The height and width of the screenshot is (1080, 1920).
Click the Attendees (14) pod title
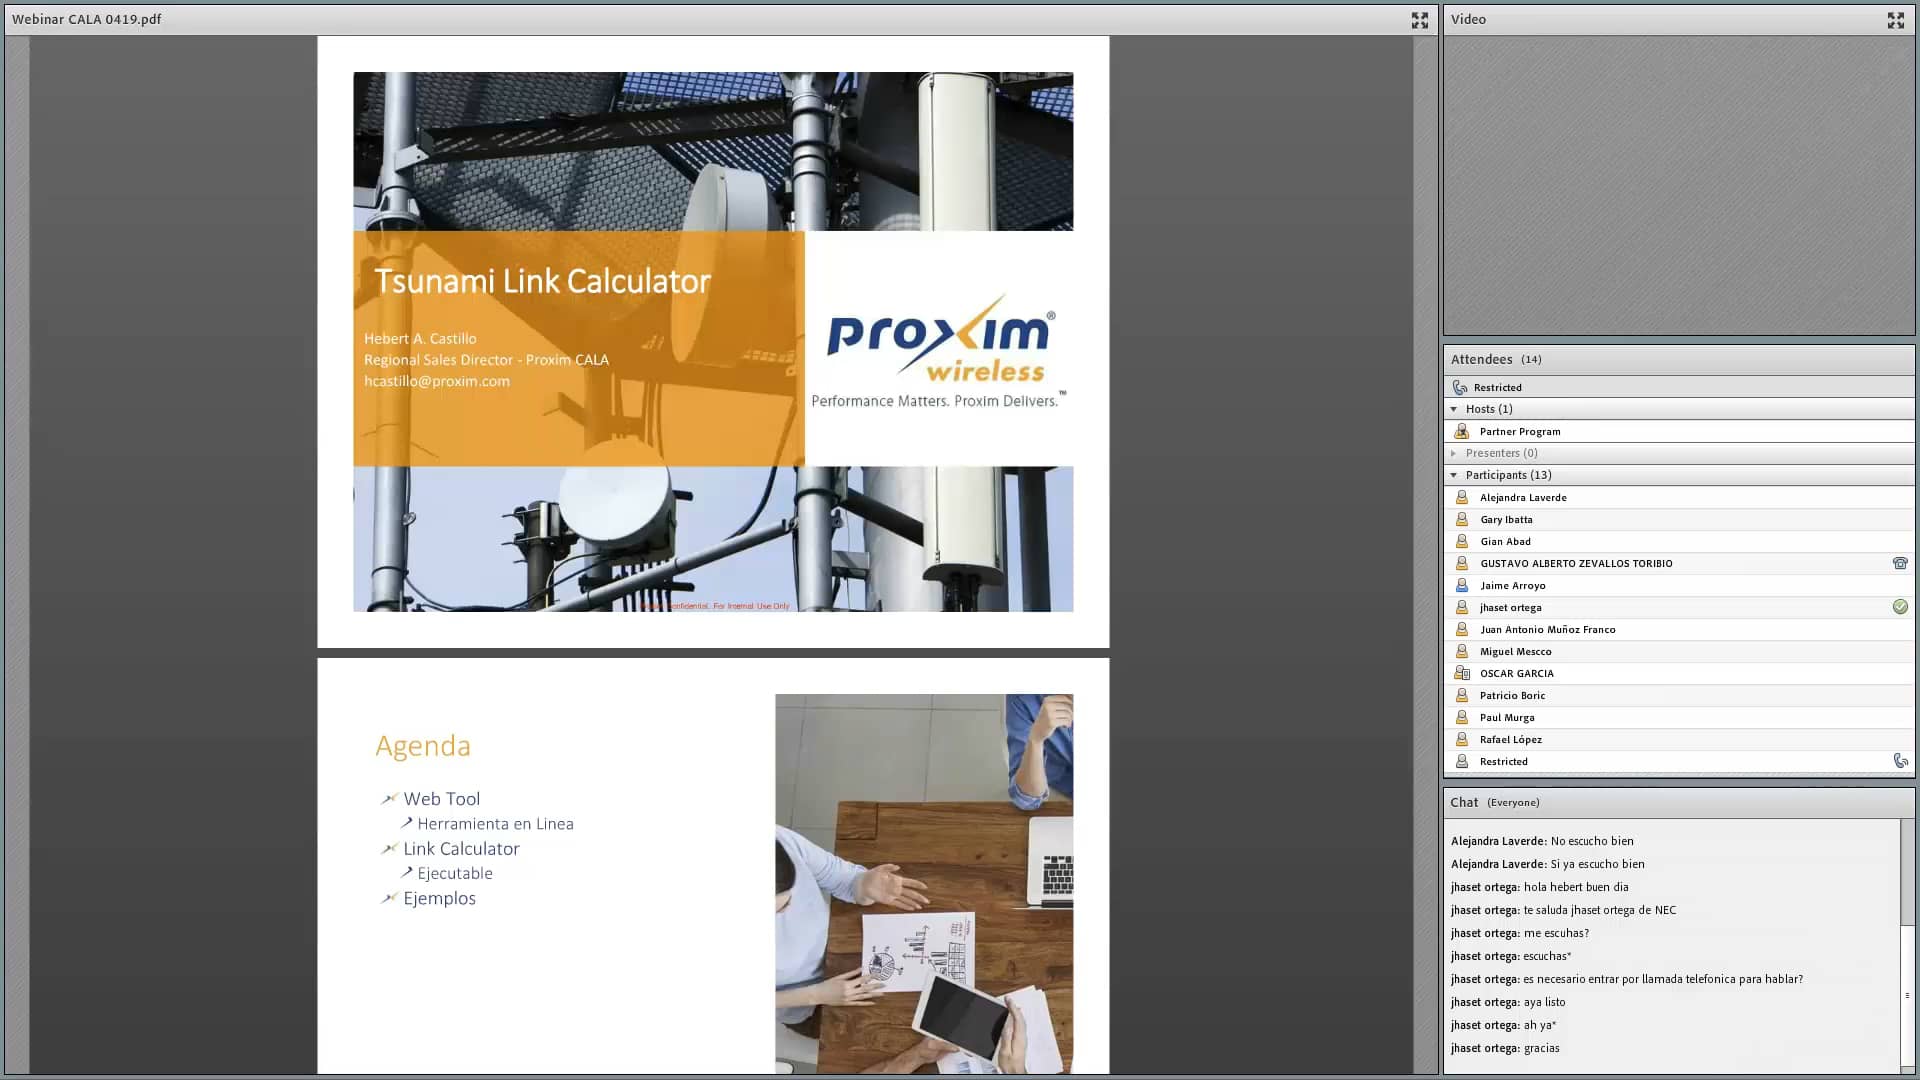click(x=1496, y=359)
